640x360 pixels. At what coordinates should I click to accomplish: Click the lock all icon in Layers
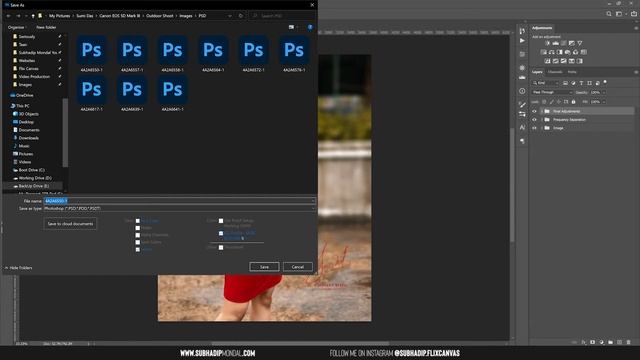(x=573, y=102)
